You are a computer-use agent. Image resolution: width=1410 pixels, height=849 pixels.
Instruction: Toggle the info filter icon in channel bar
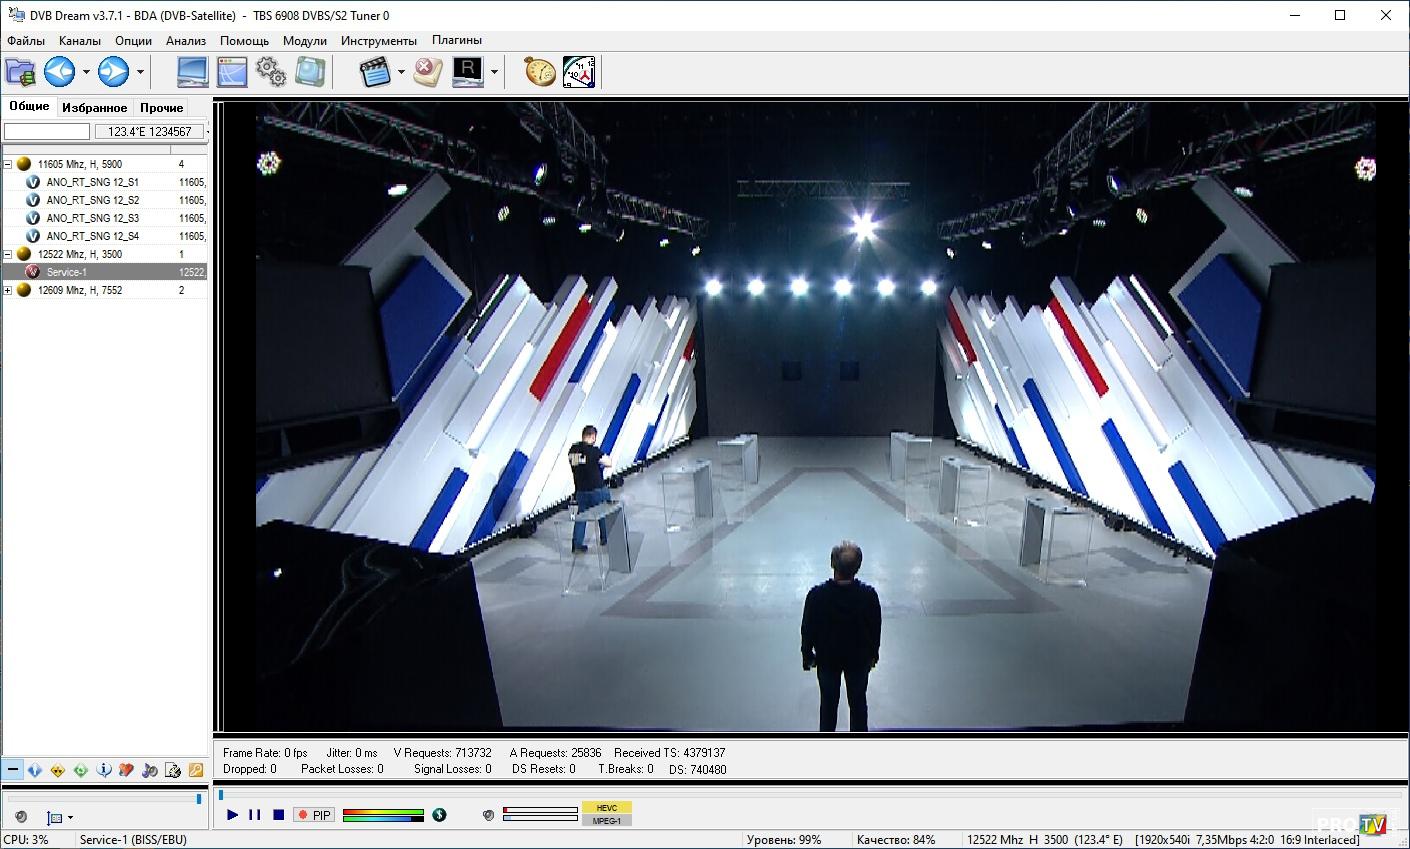pos(103,770)
